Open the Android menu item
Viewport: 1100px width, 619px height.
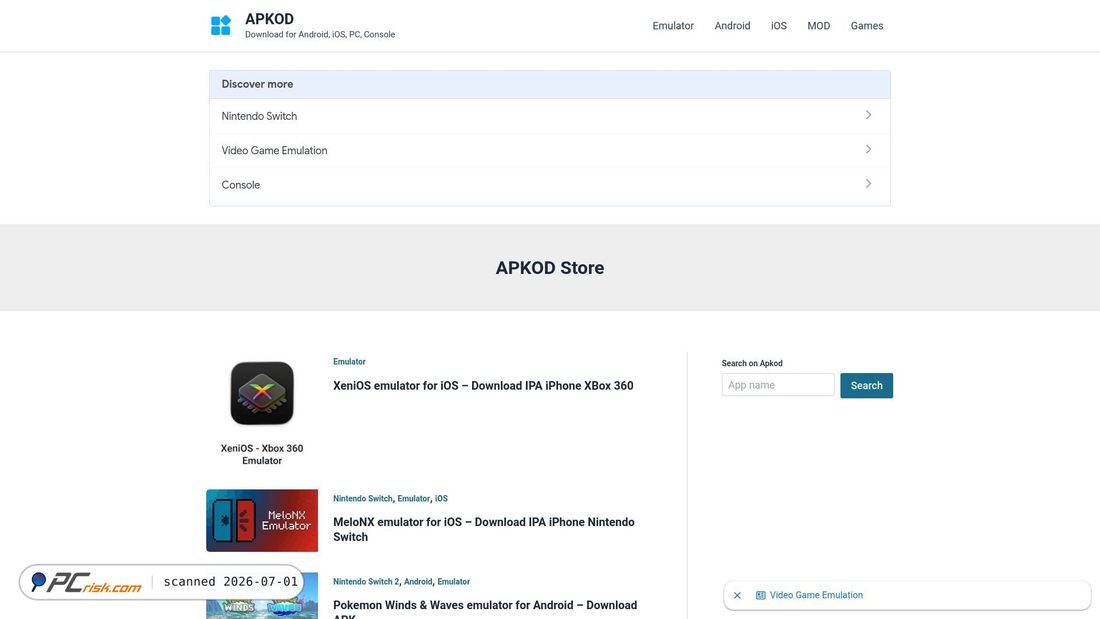click(732, 25)
